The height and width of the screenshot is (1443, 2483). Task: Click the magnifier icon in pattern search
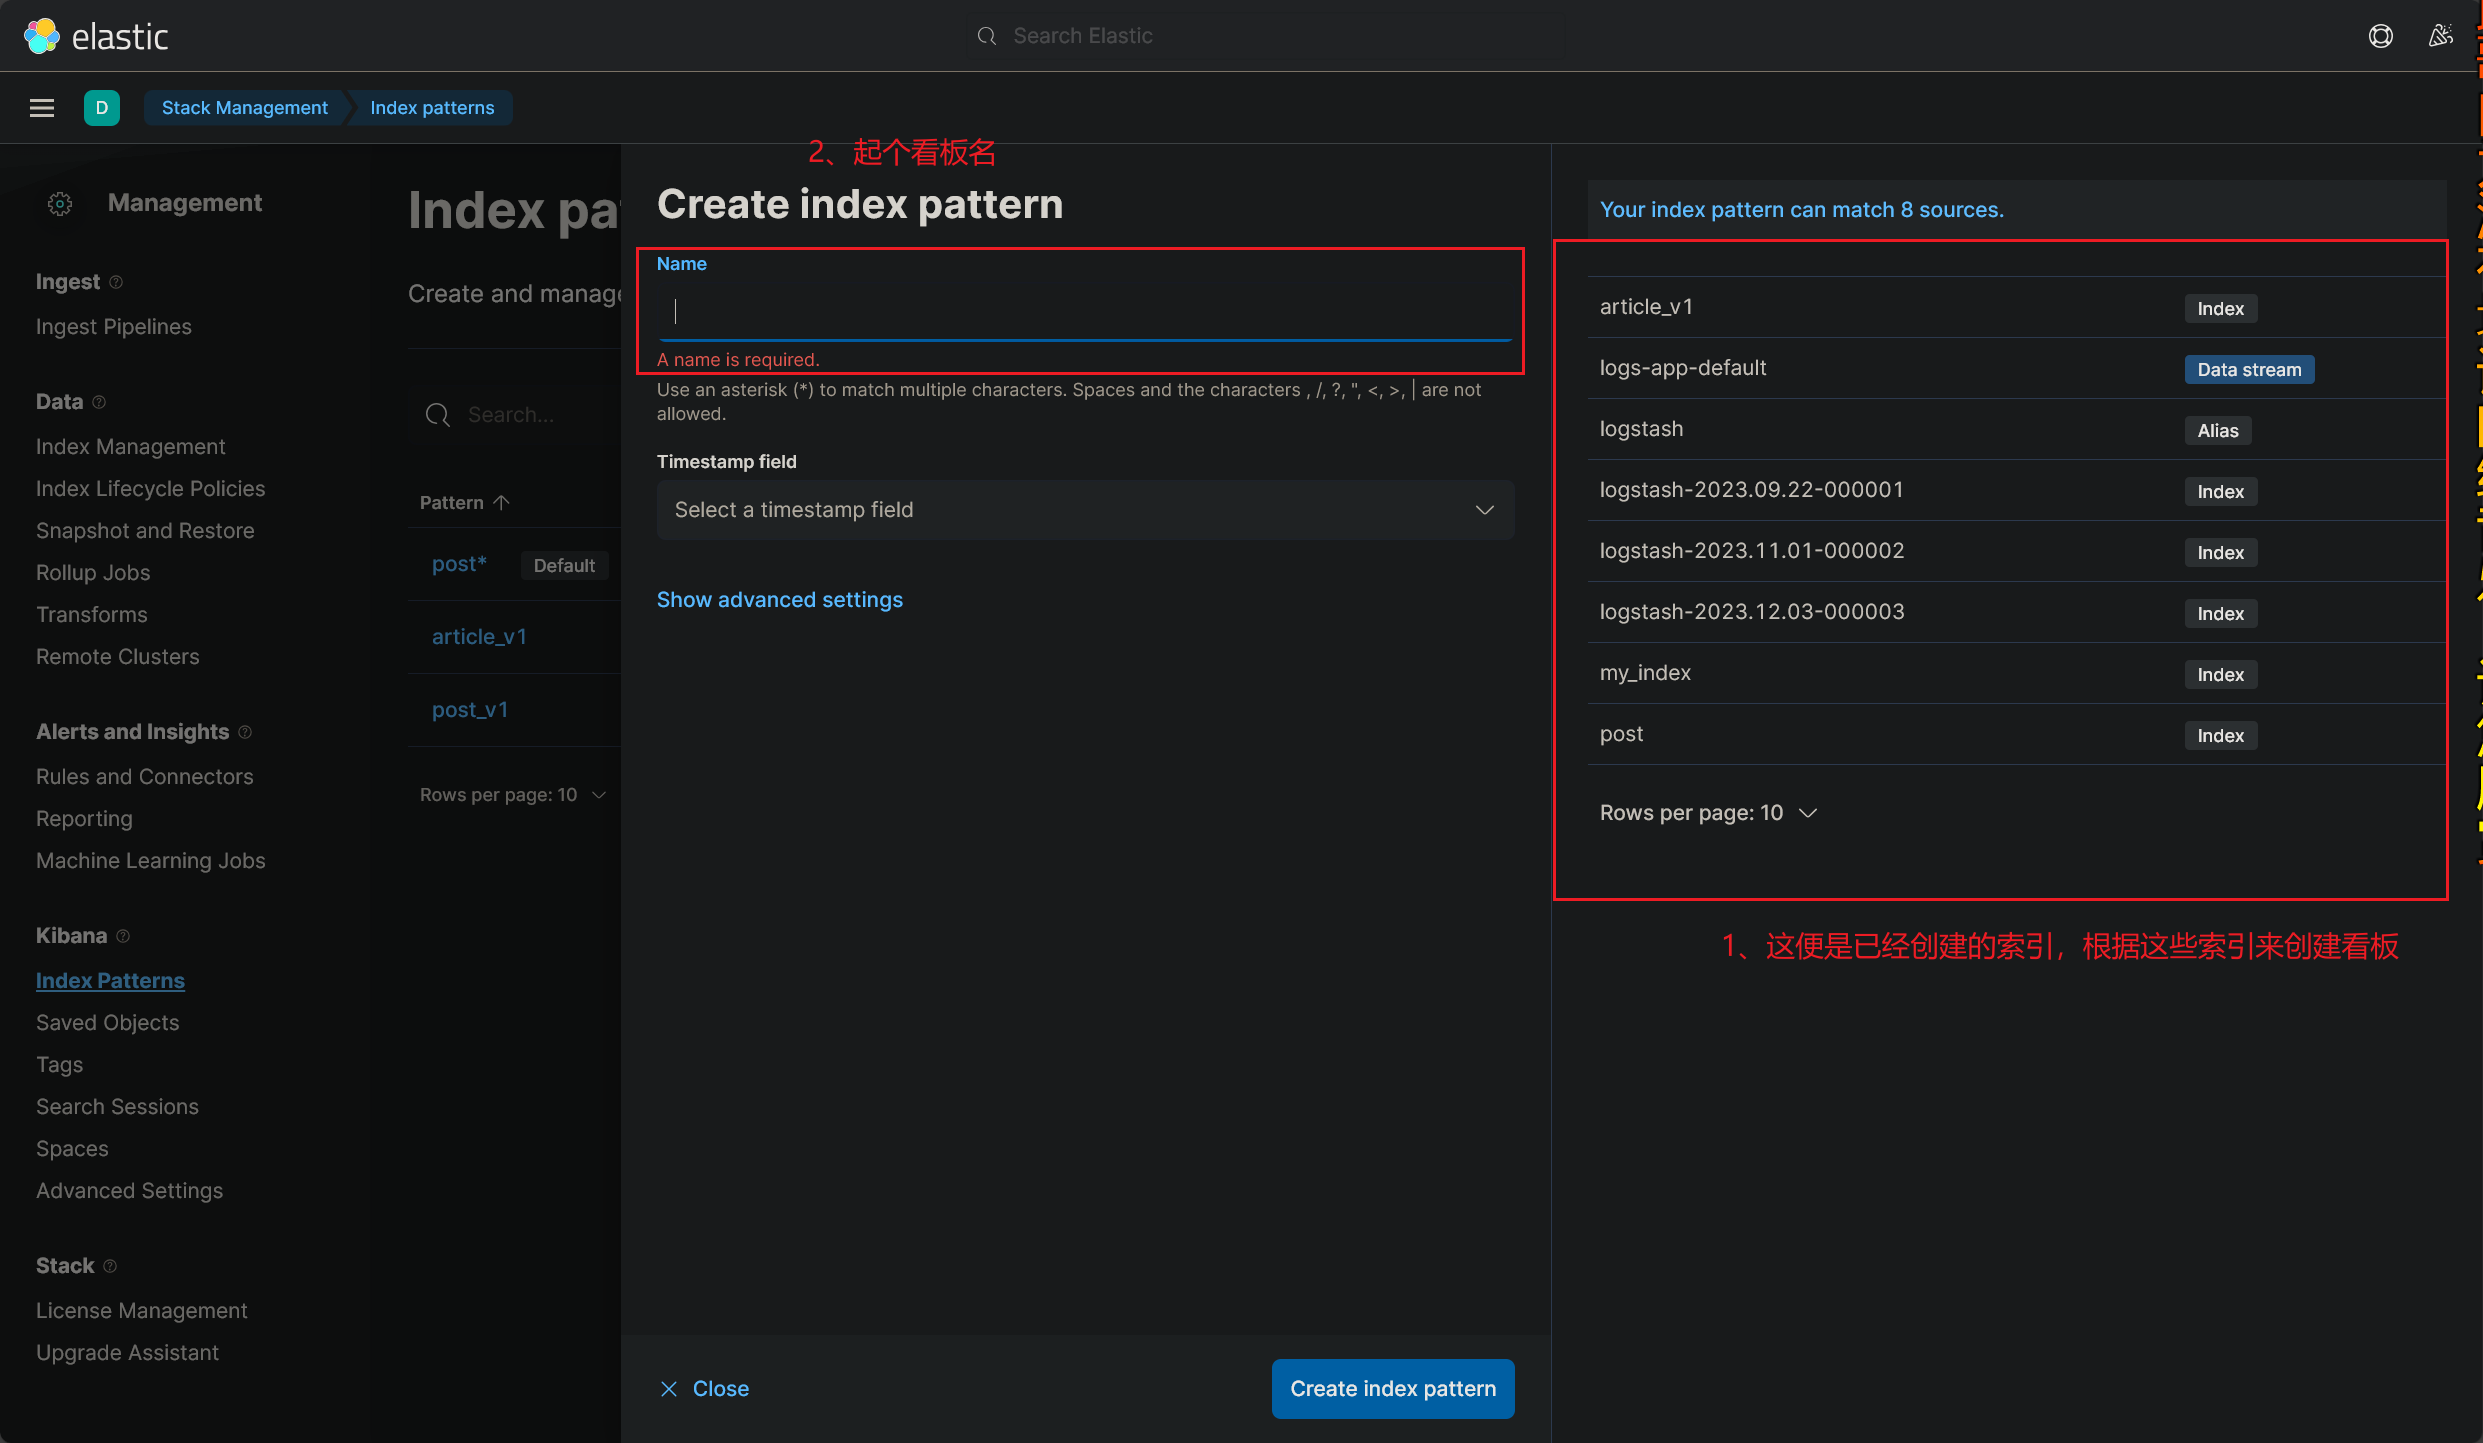(438, 415)
